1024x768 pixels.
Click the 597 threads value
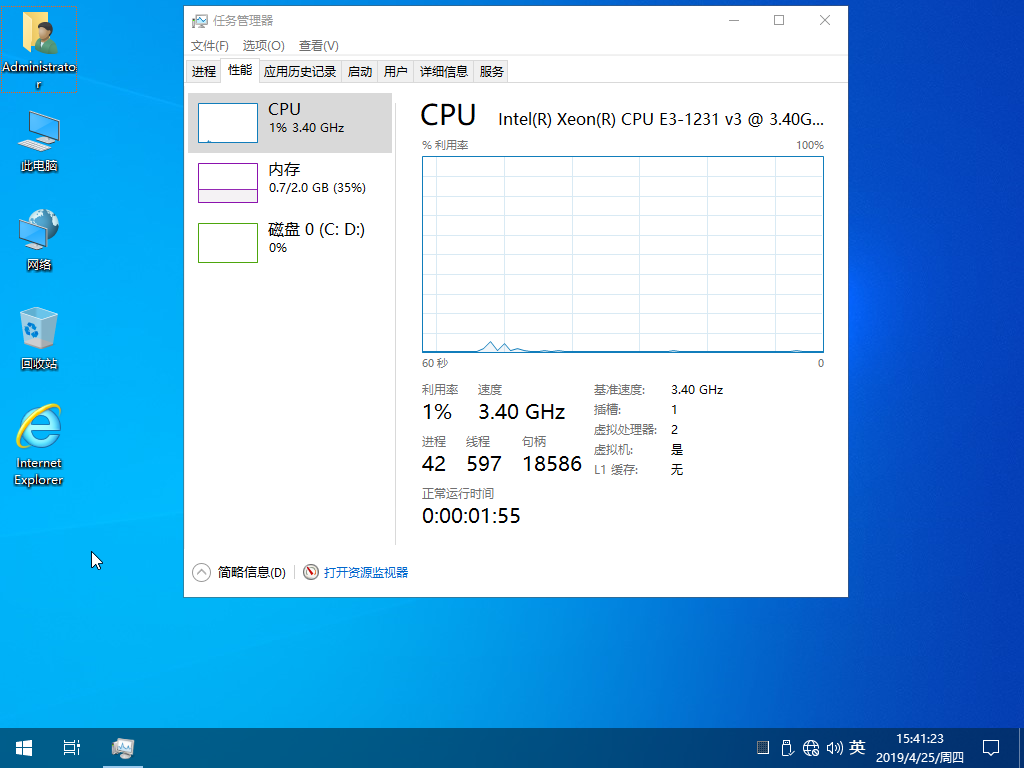coord(484,464)
